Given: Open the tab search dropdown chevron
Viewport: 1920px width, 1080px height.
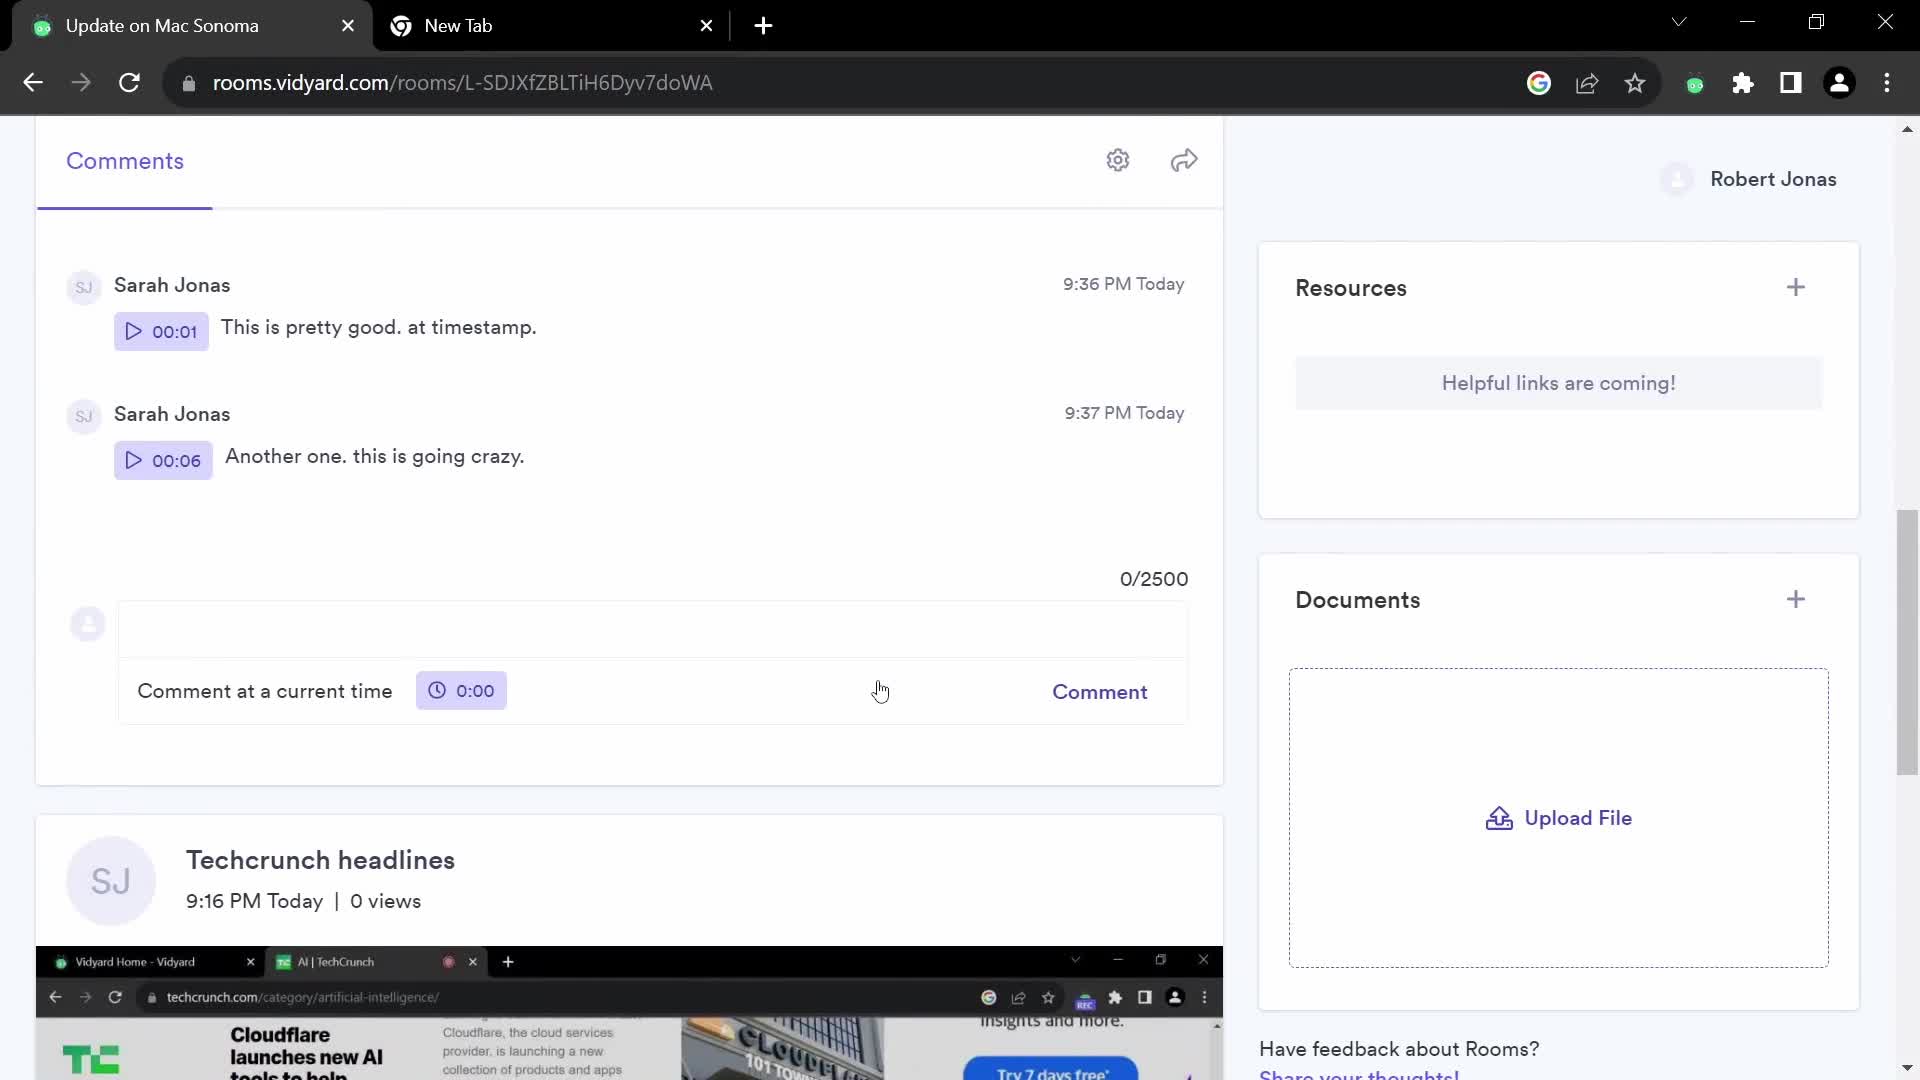Looking at the screenshot, I should tap(1679, 22).
